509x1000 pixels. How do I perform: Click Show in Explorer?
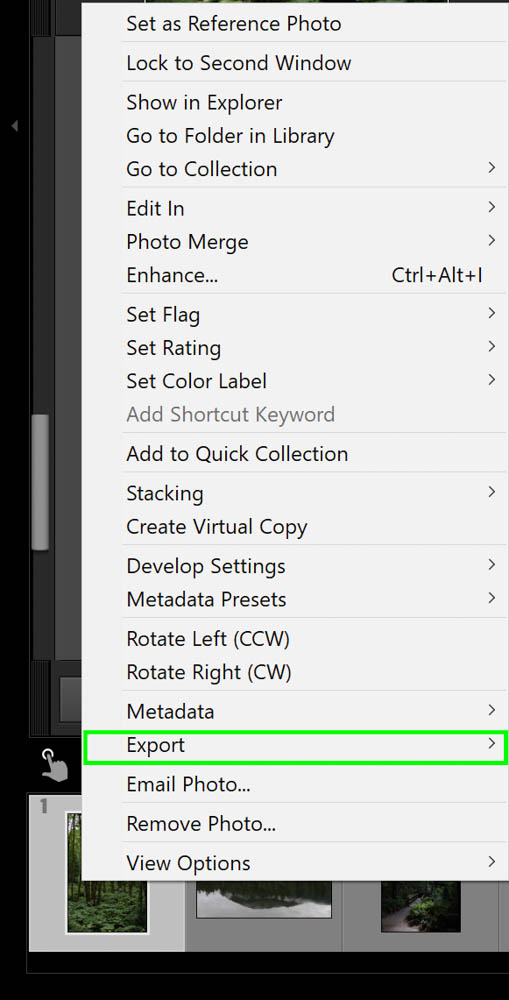coord(204,103)
